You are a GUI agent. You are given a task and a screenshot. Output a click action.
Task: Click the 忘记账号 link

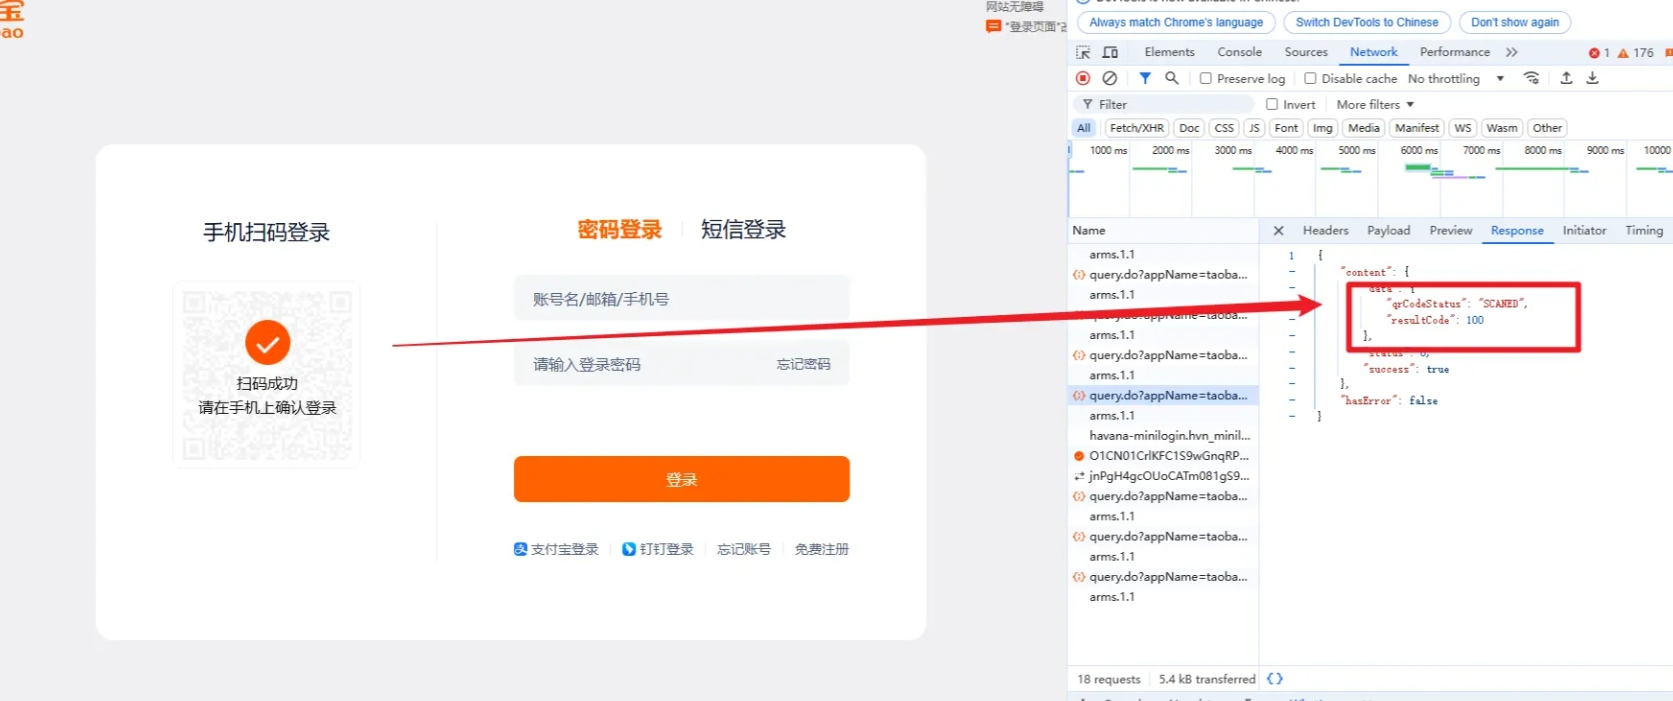pos(744,549)
